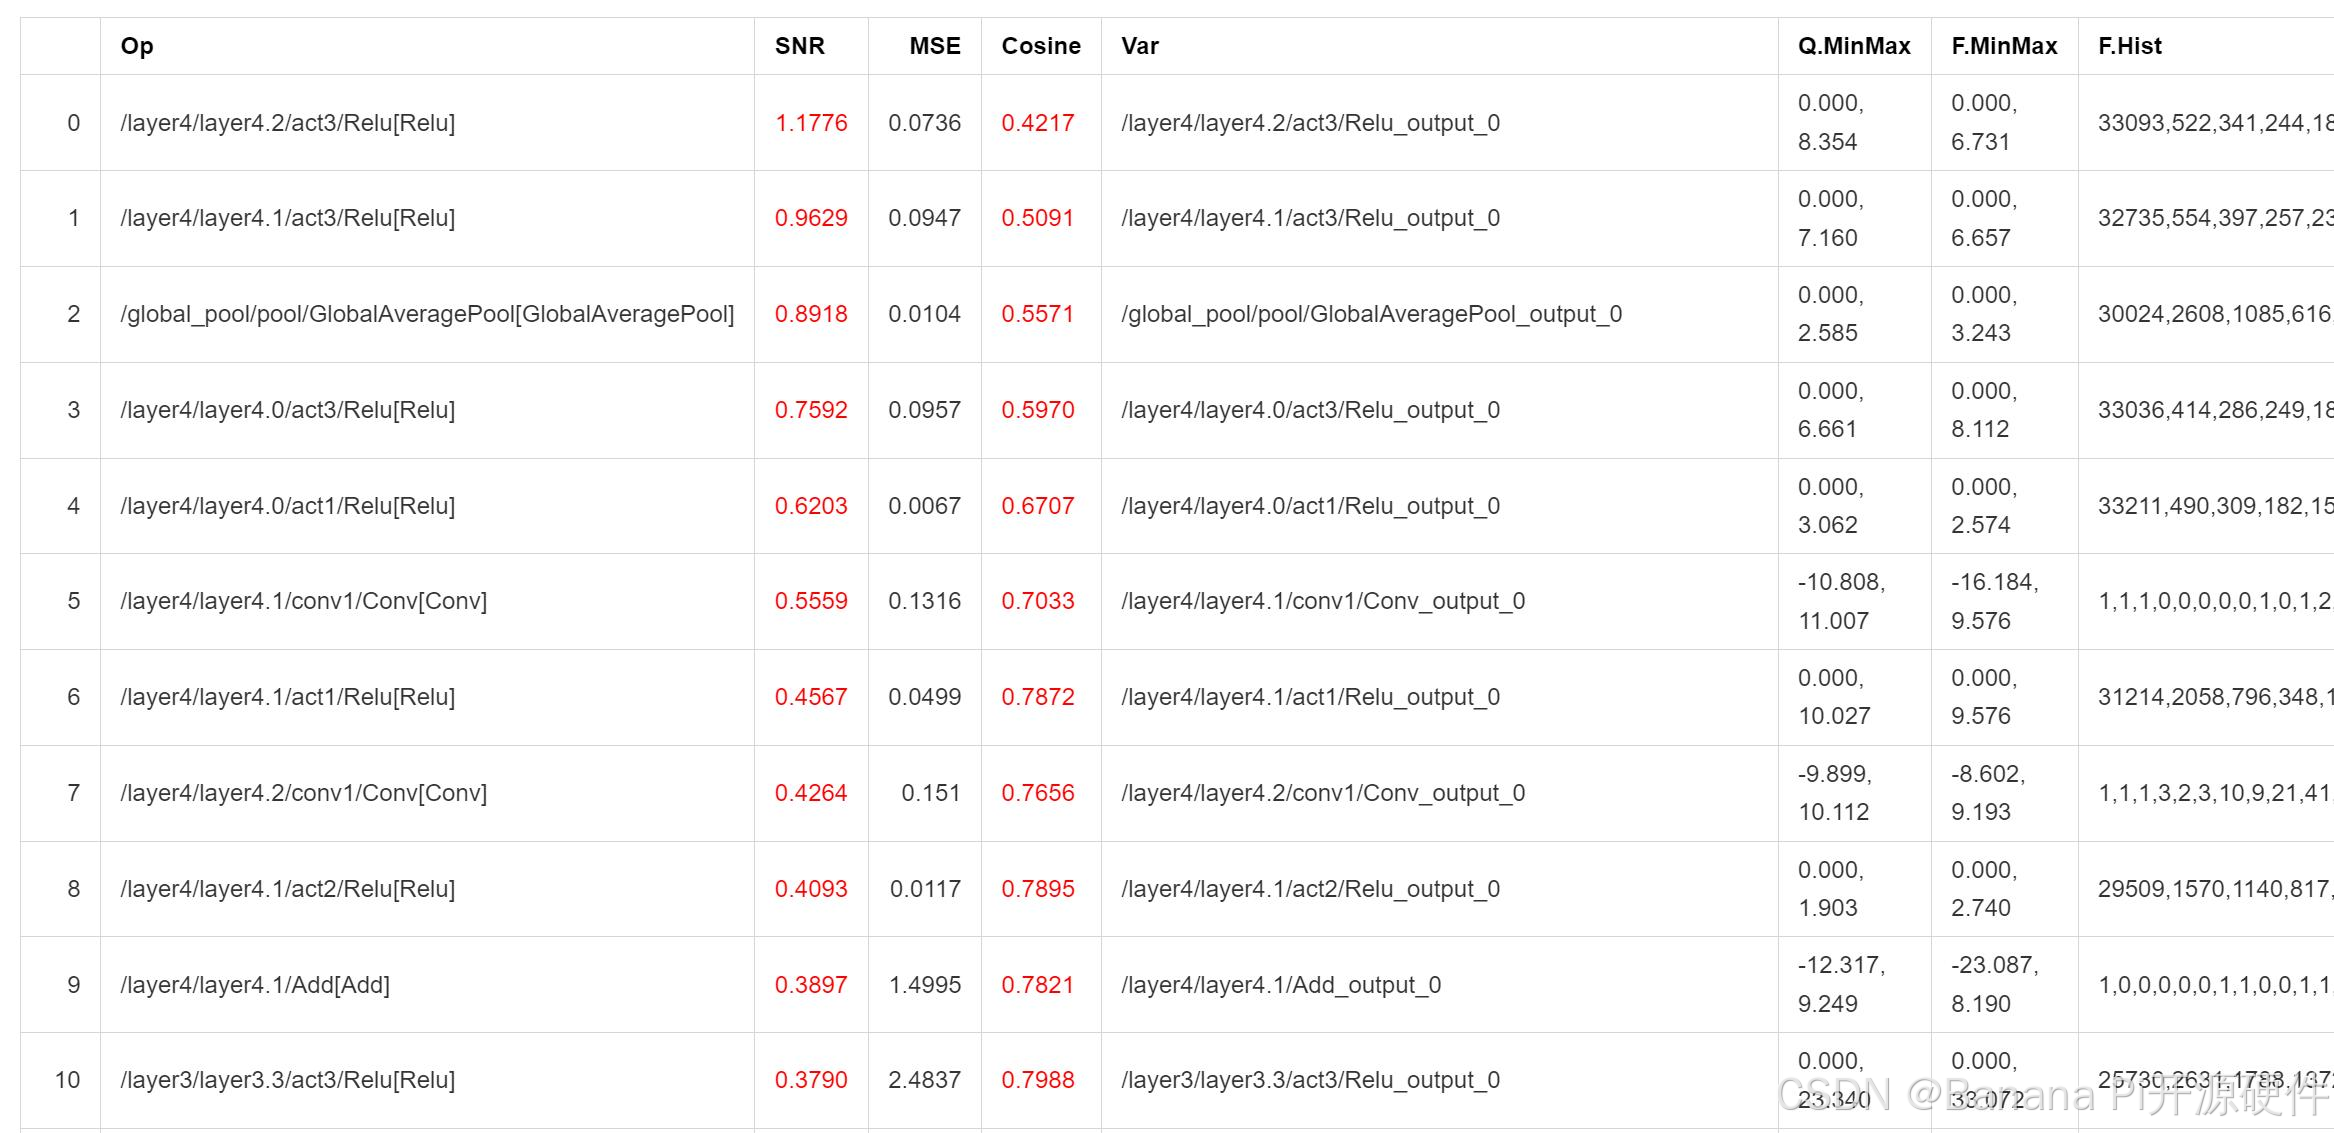Click cosine value 0.5091
Screen dimensions: 2334x1133
[1037, 218]
